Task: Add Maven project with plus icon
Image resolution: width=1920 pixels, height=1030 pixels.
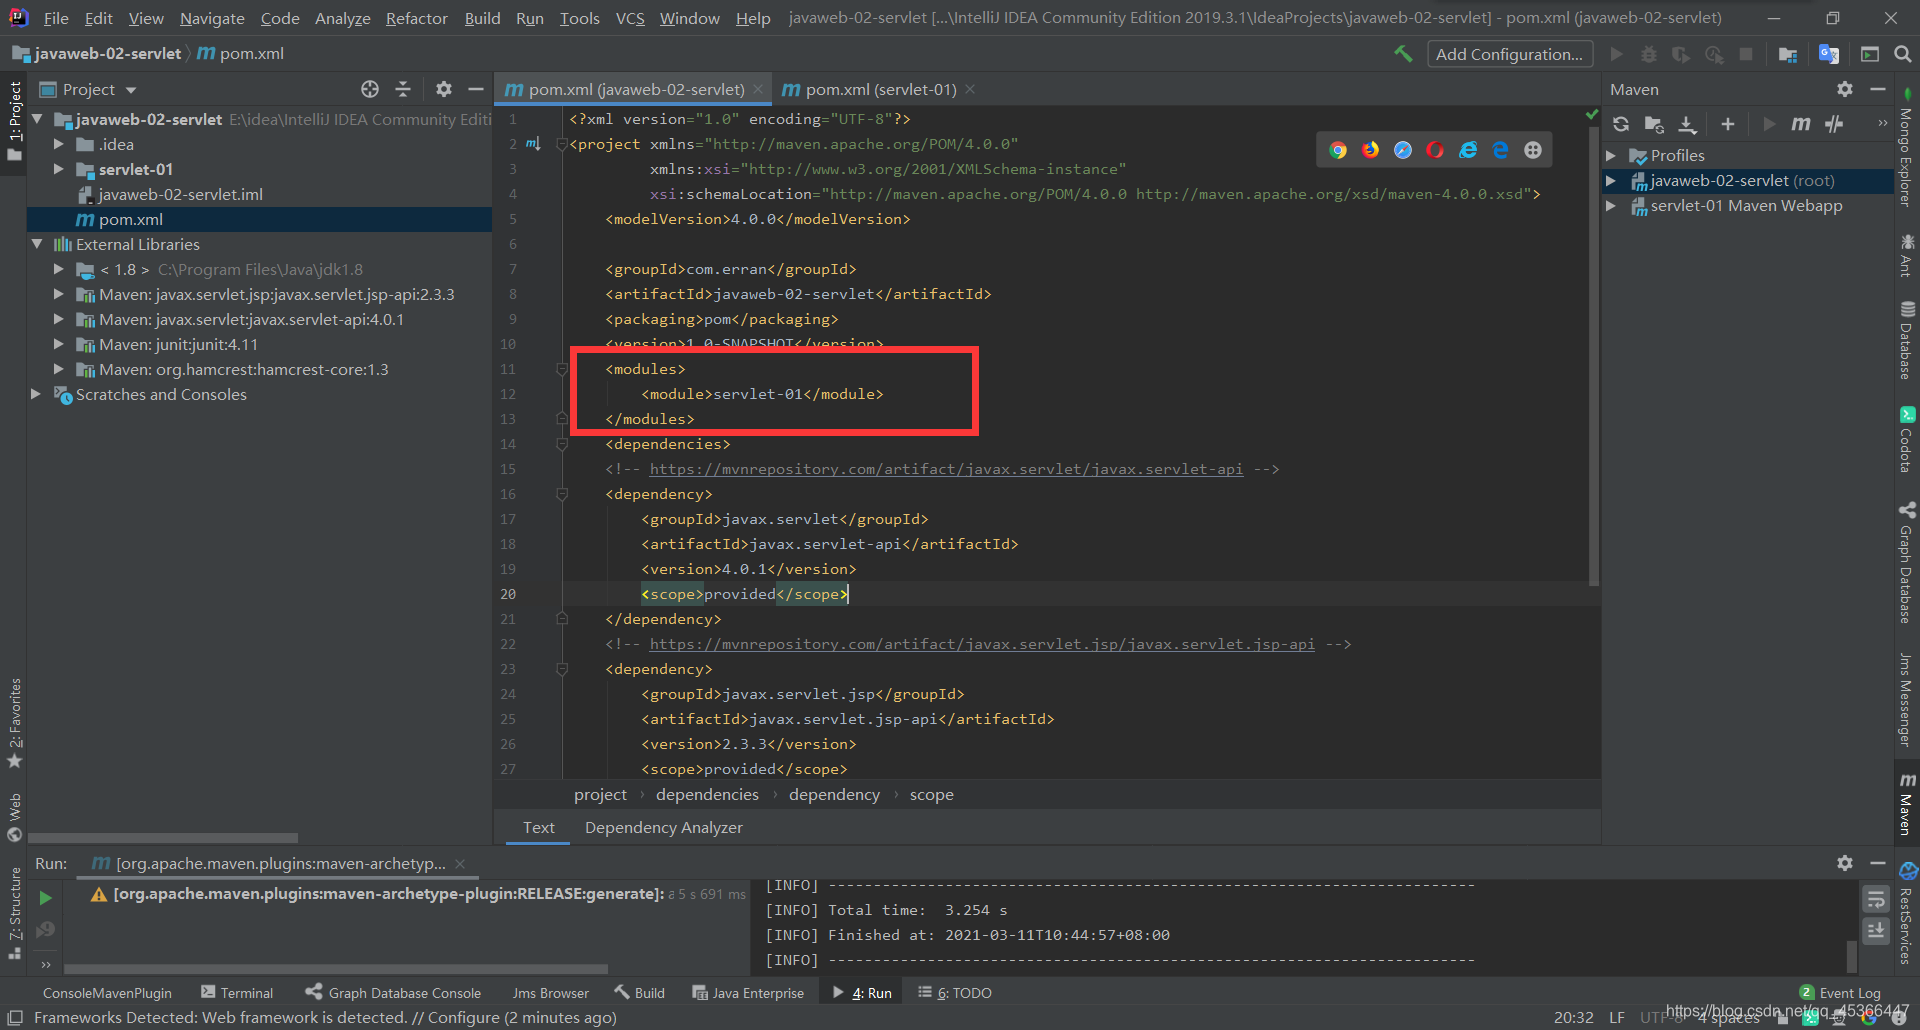Action: pyautogui.click(x=1727, y=124)
